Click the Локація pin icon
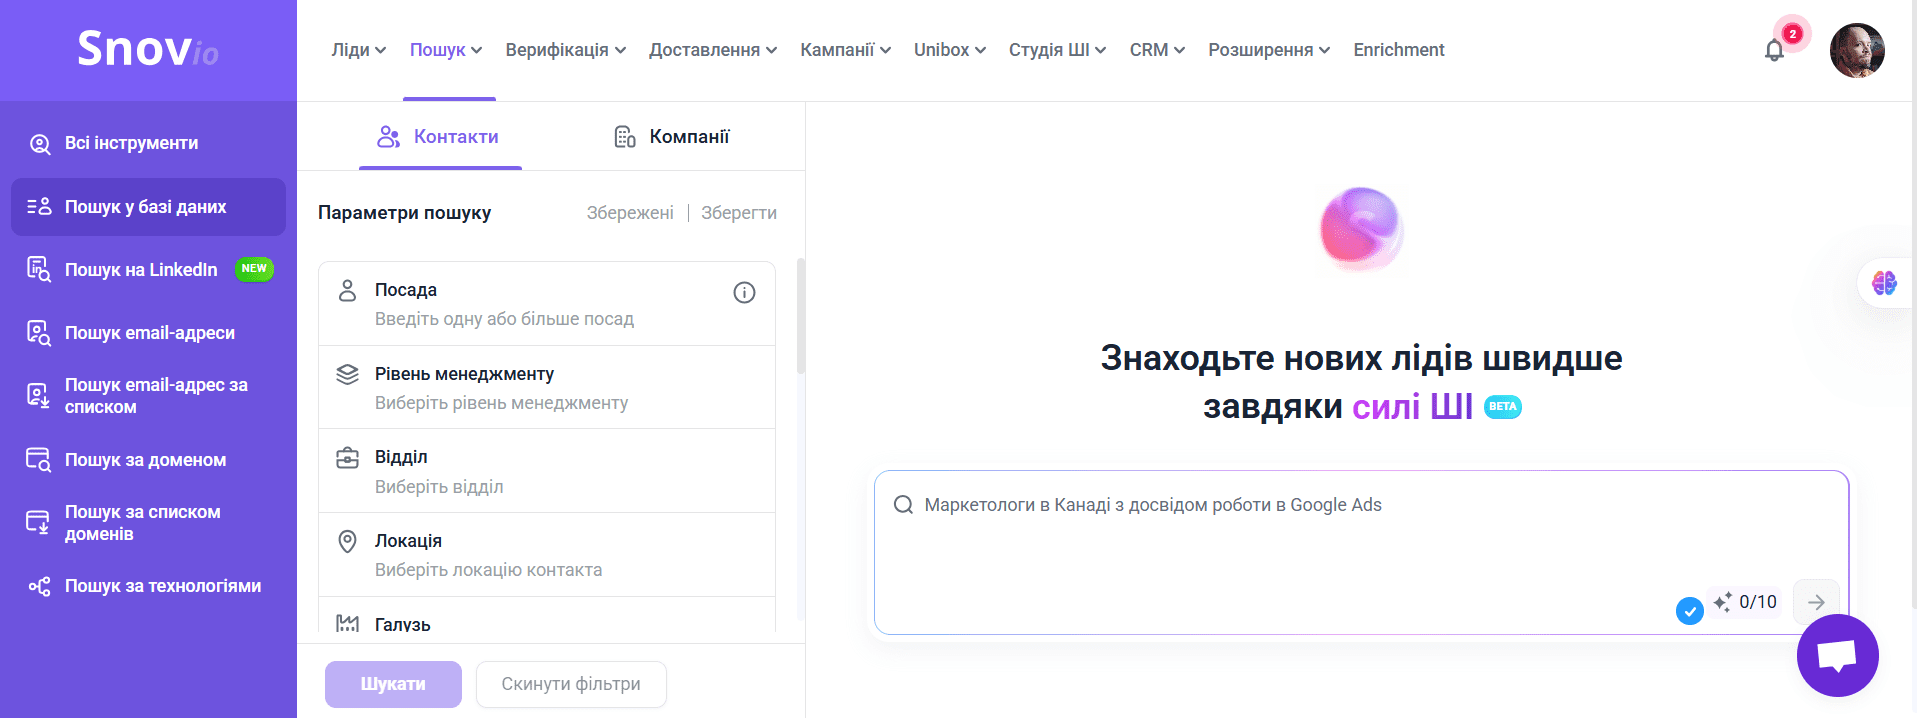1917x718 pixels. (x=347, y=541)
